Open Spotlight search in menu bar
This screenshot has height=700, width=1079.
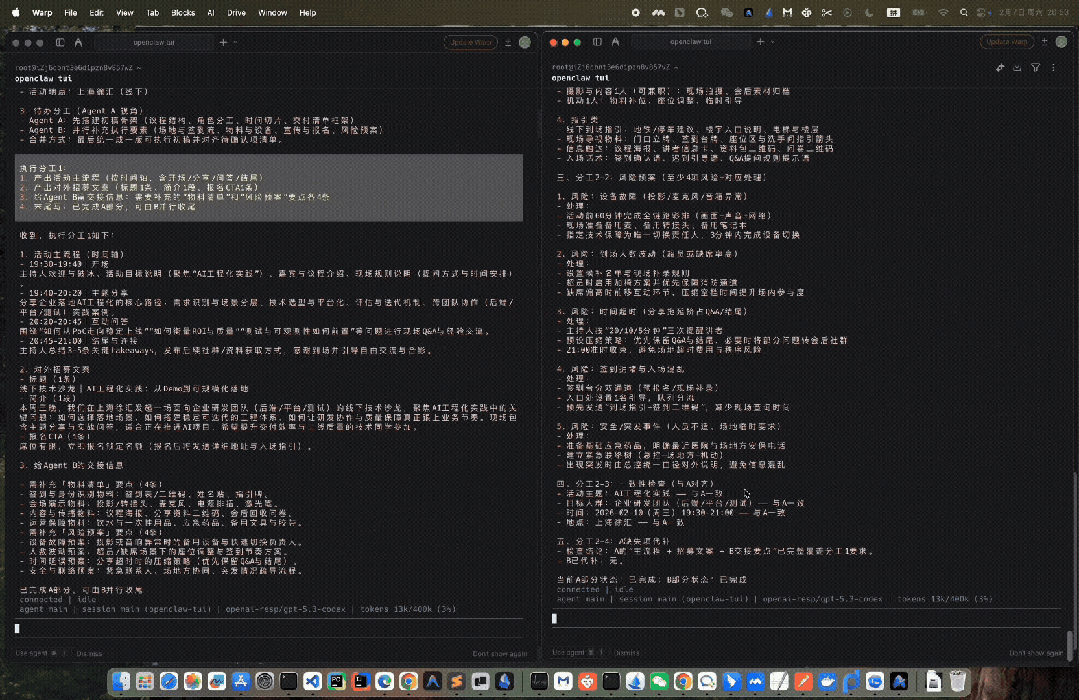point(963,12)
